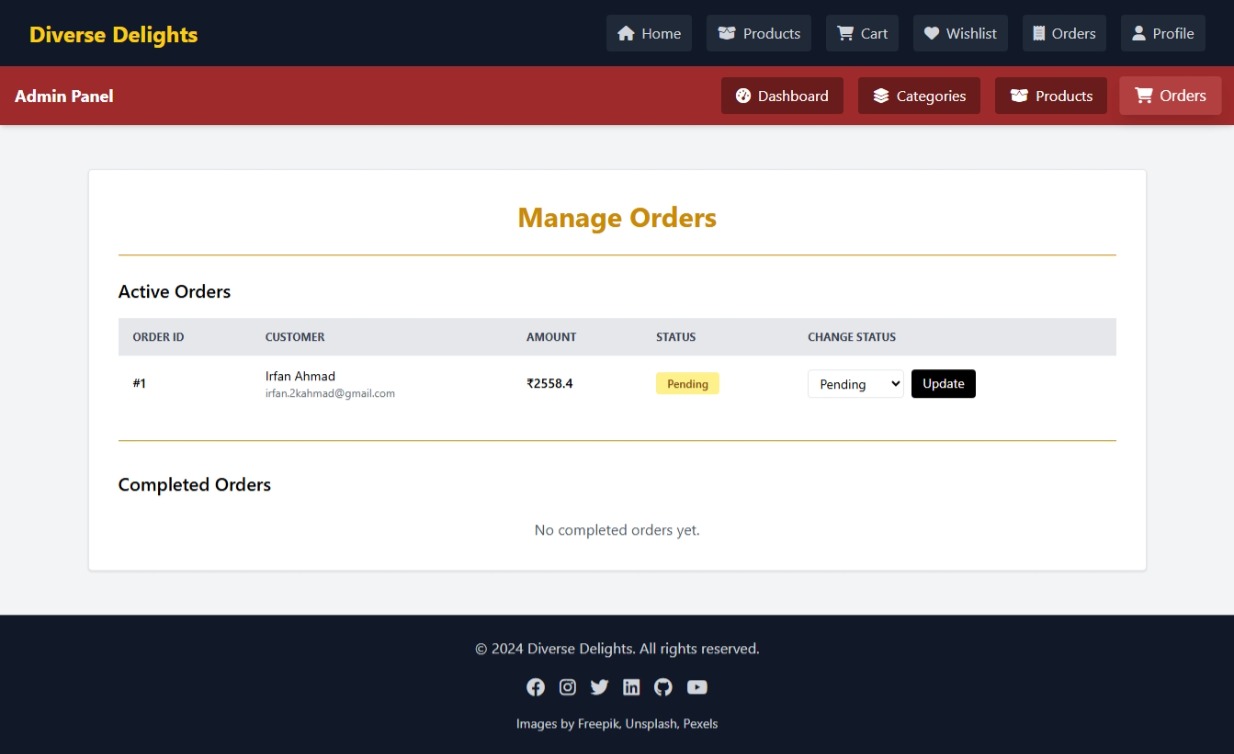The width and height of the screenshot is (1234, 754).
Task: Open admin panel Products tab
Action: tap(1050, 96)
